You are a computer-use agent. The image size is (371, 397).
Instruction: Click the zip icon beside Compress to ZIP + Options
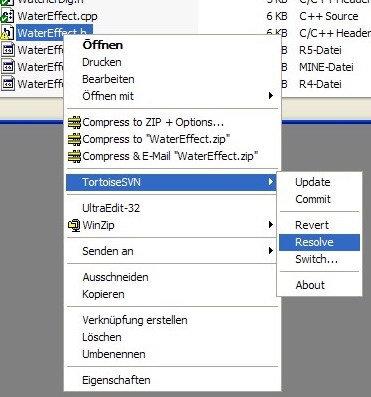coord(74,122)
